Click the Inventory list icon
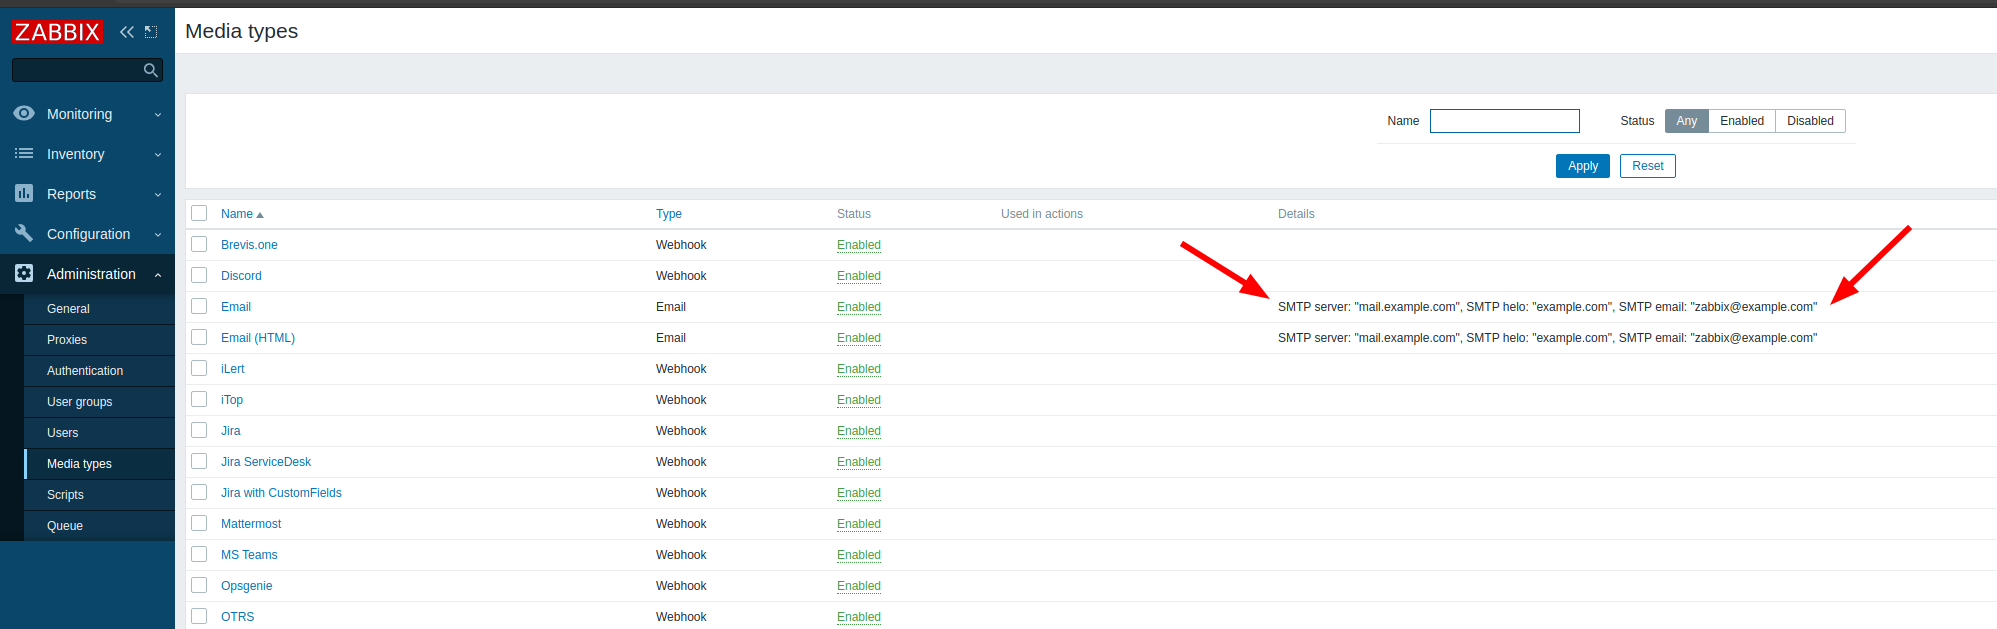Viewport: 1997px width, 629px height. pos(24,154)
